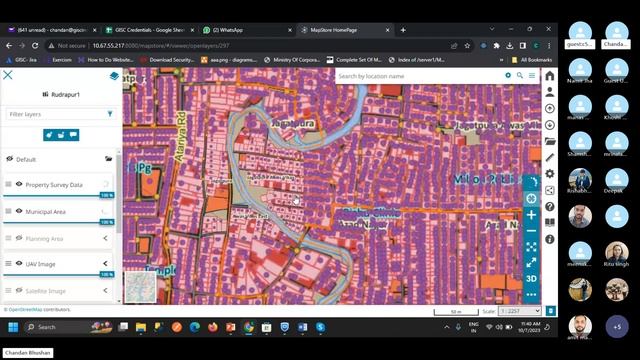Adjust Municipal Area opacity slider
This screenshot has height=360, width=640.
pos(59,222)
